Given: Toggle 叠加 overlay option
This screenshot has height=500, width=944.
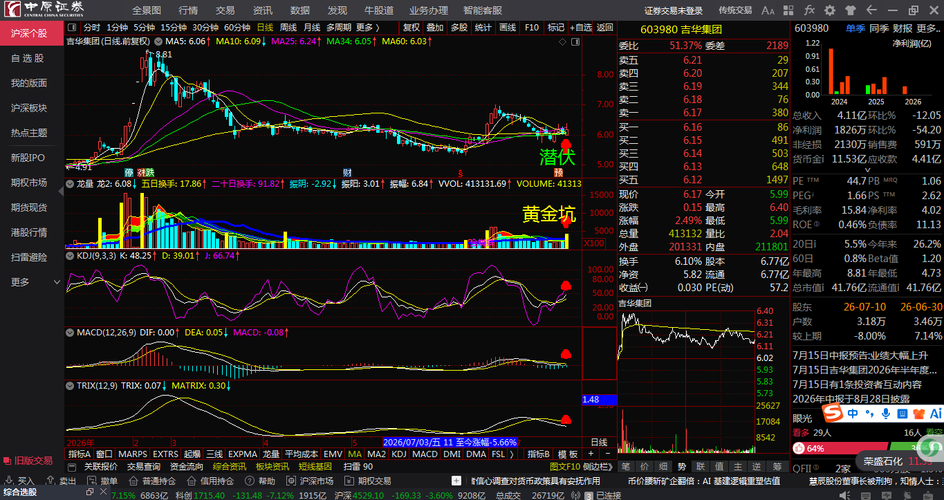Looking at the screenshot, I should click(435, 28).
